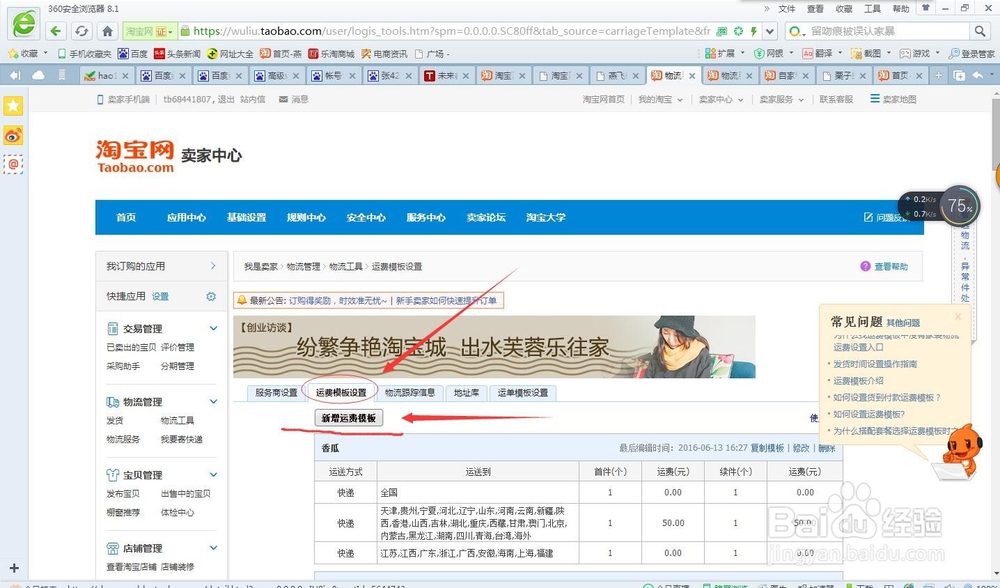Screen dimensions: 1000x588
Task: Click the 复制模板 link for 香瓜 template
Action: click(766, 448)
